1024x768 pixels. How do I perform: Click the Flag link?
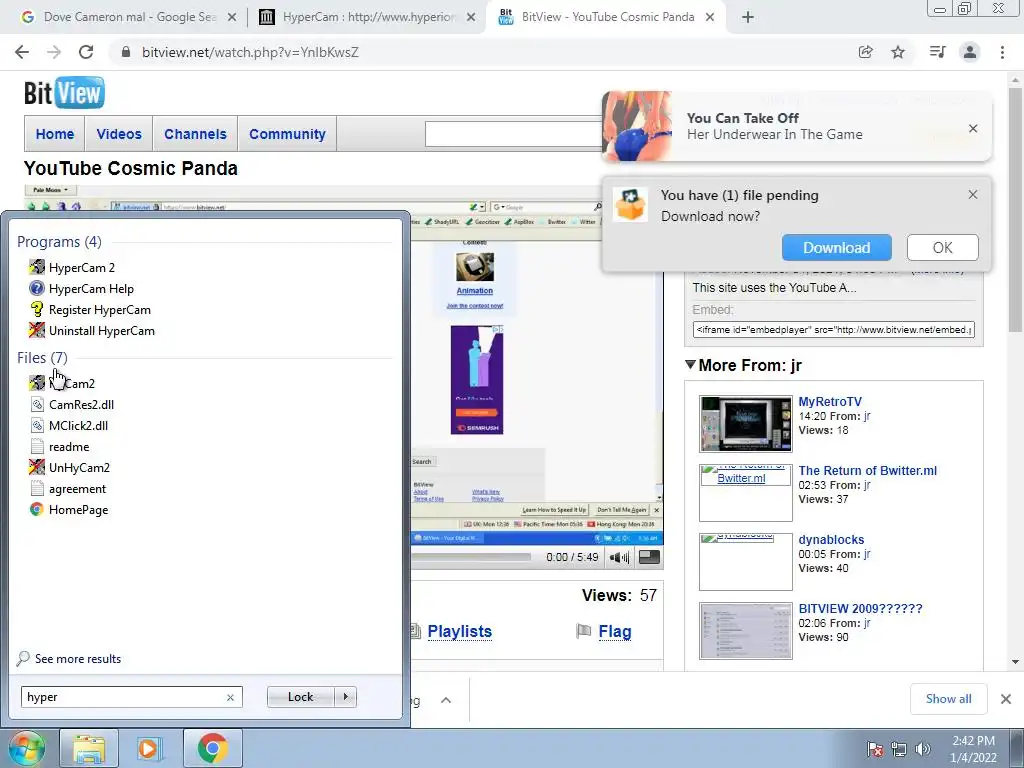click(x=615, y=632)
